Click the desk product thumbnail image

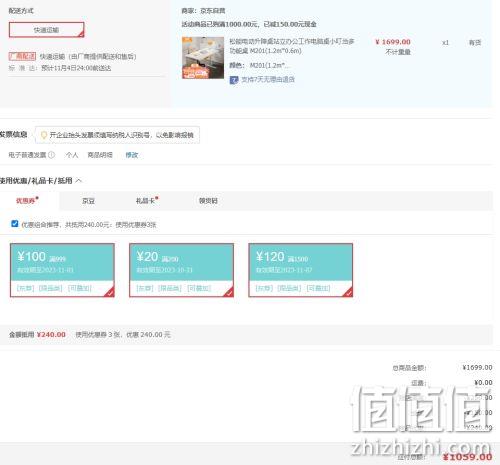203,58
